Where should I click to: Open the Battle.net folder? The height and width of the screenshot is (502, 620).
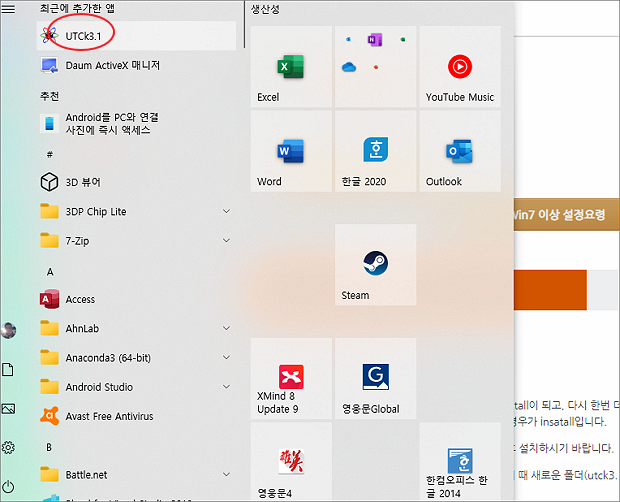136,475
